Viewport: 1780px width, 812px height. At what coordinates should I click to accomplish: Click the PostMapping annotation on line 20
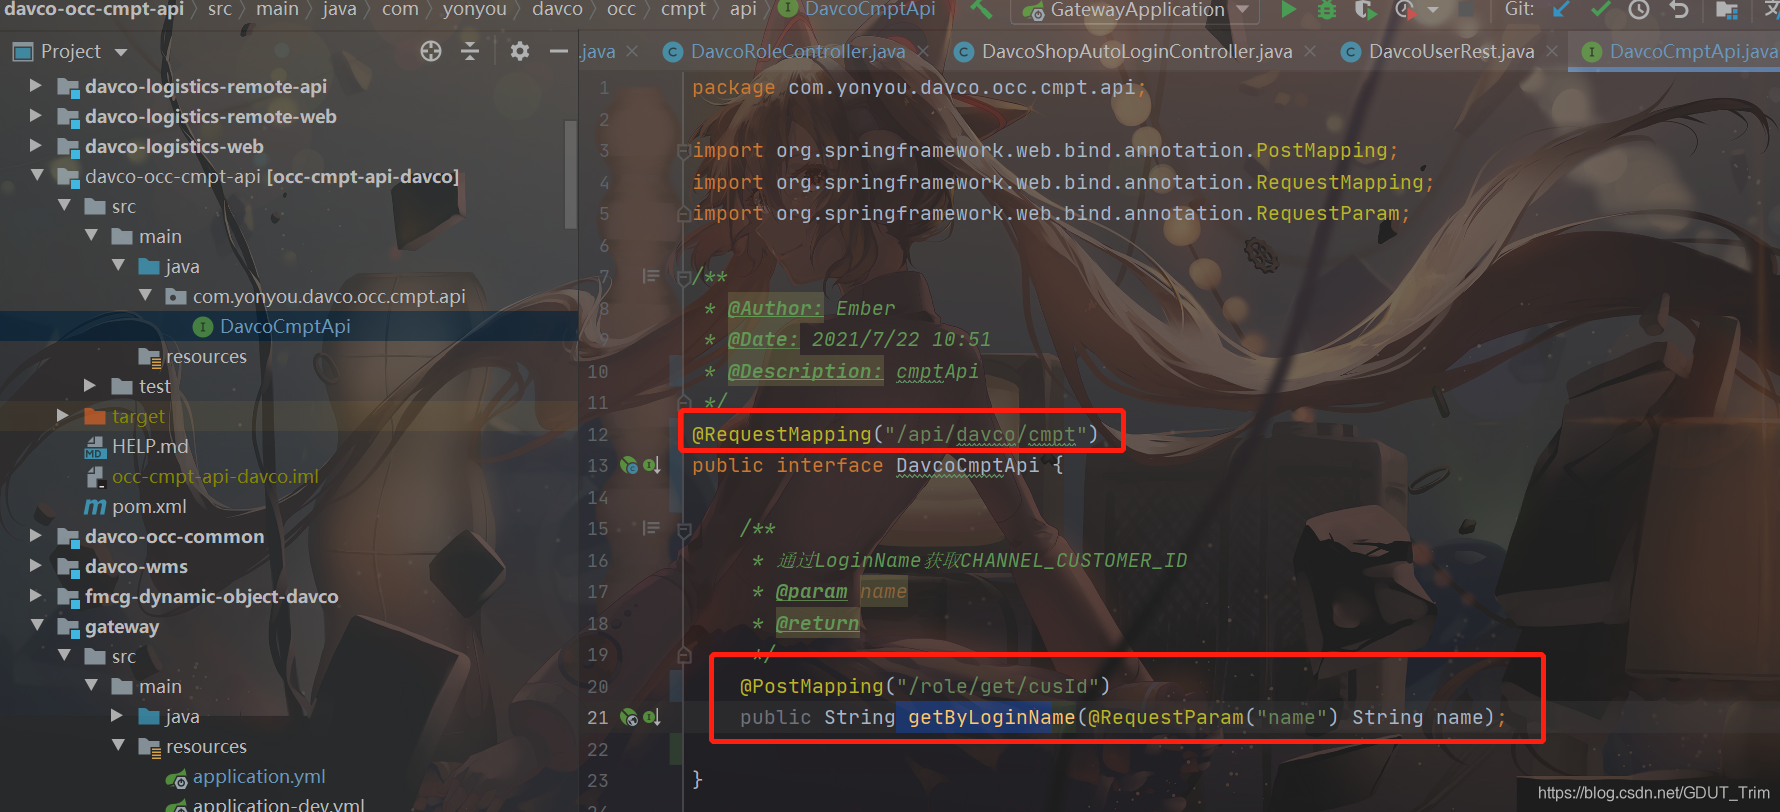pyautogui.click(x=812, y=686)
